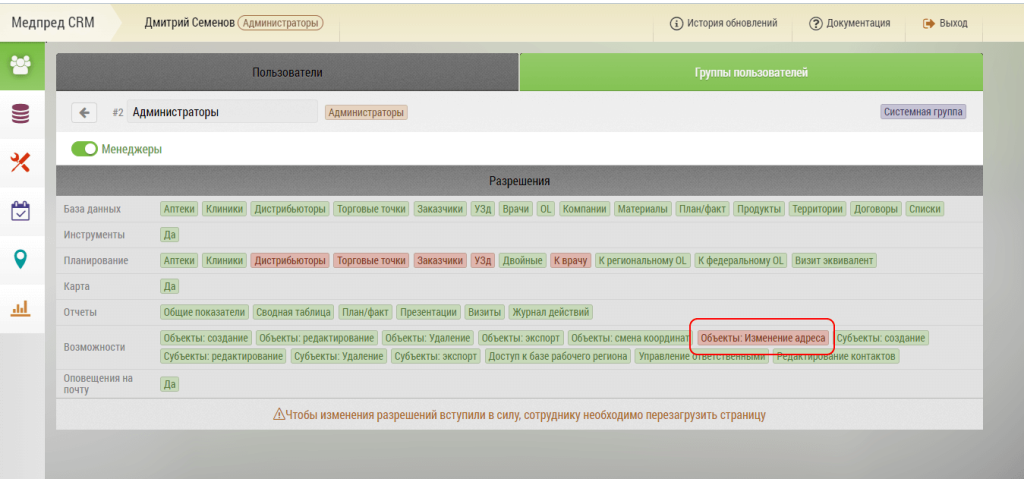Viewport: 1024px width, 479px height.
Task: Click the back arrow button
Action: (85, 113)
